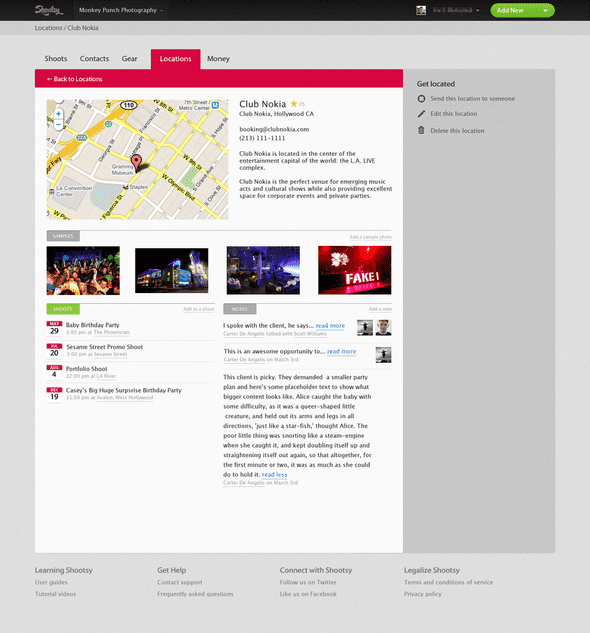Zoom out on the map

[59, 124]
